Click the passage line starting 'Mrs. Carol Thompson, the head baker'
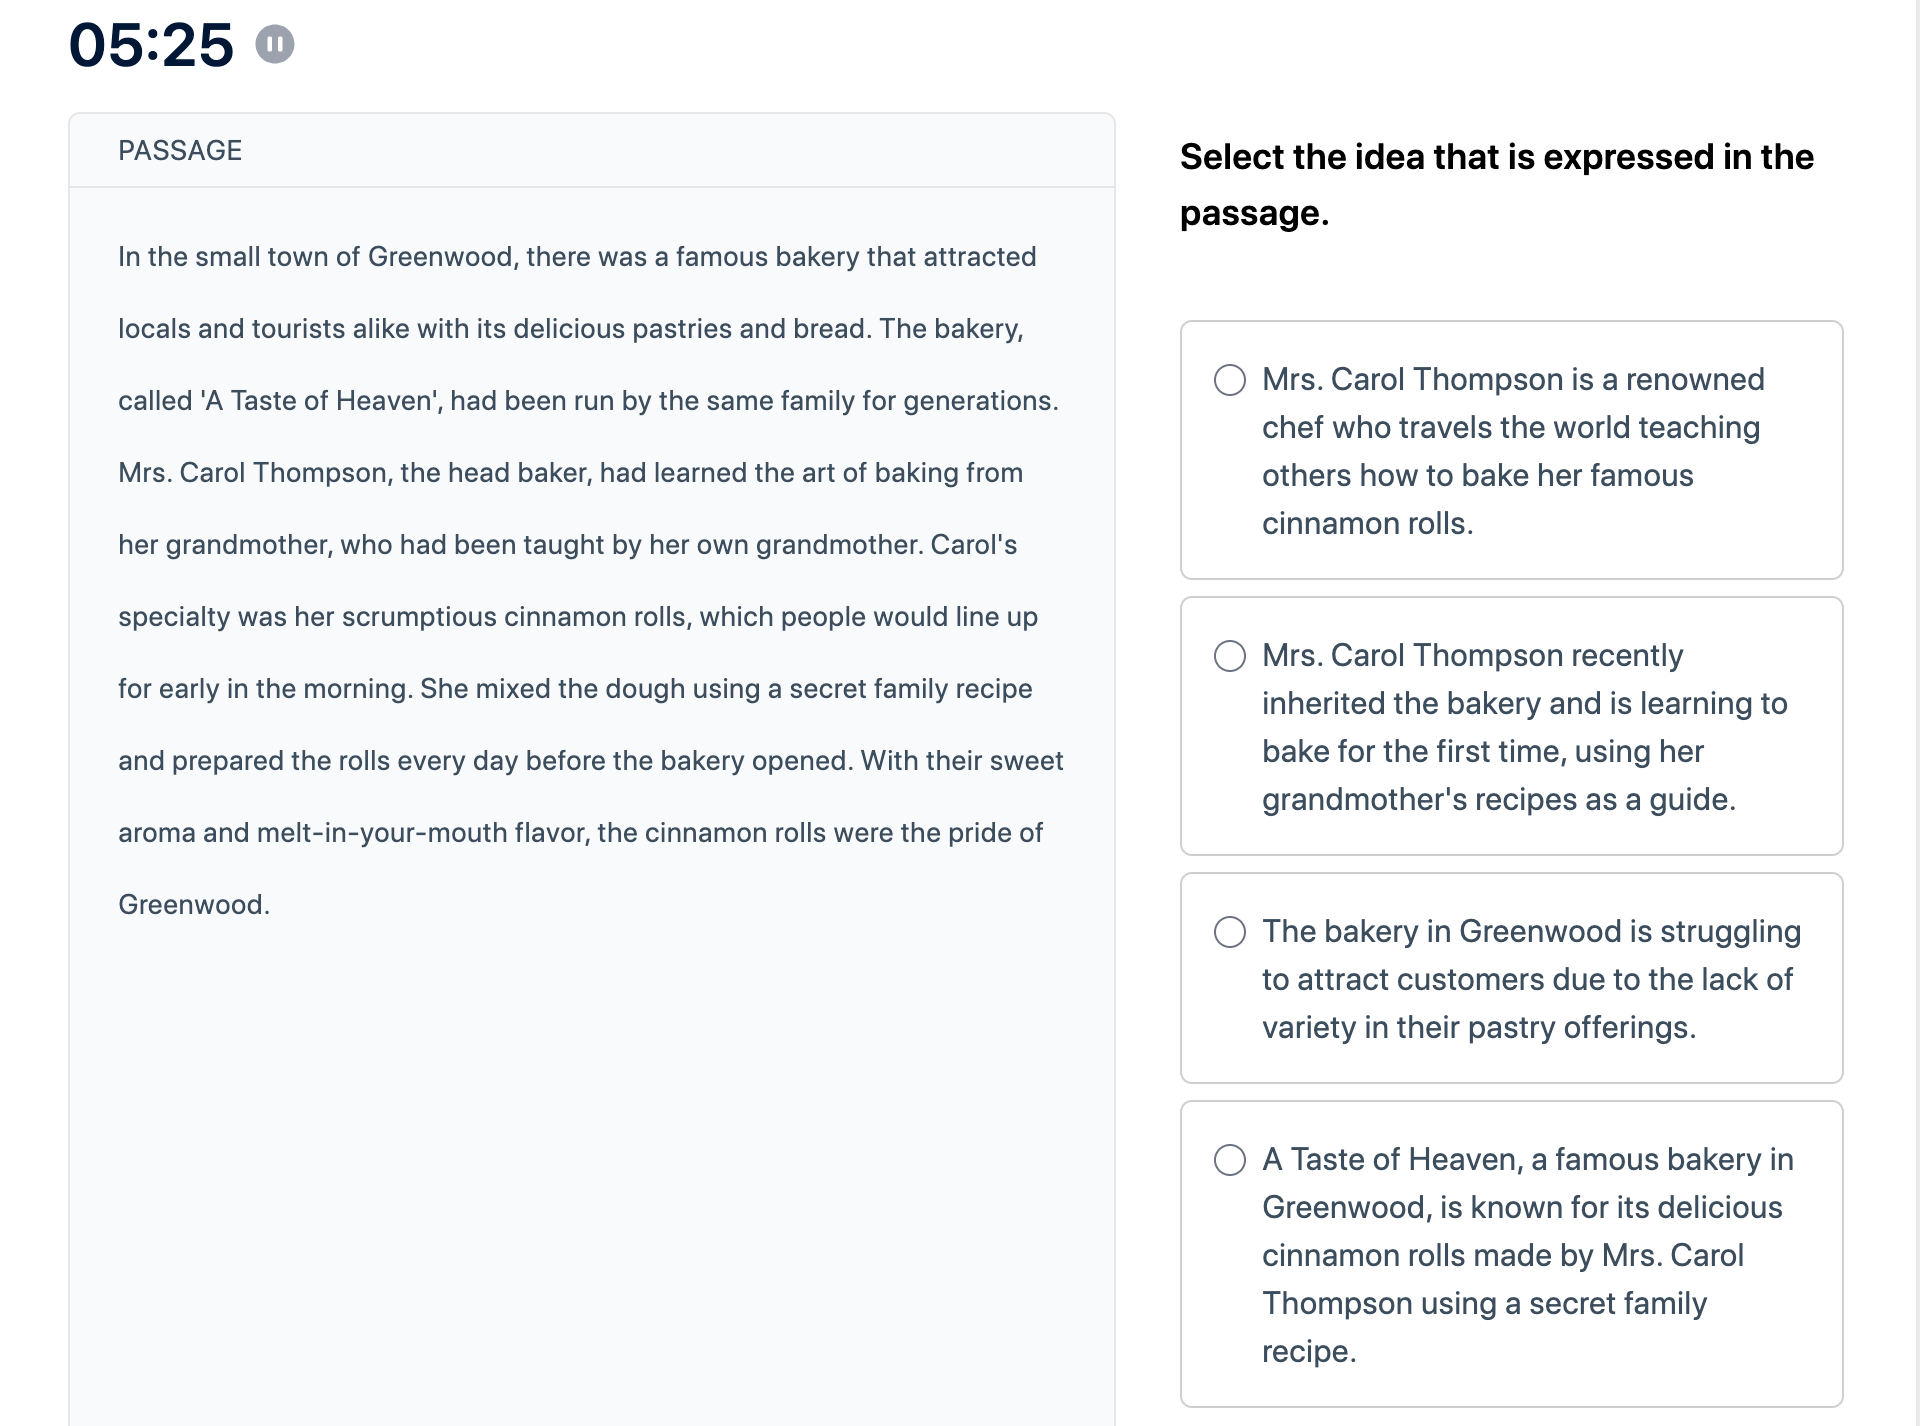 pyautogui.click(x=570, y=473)
